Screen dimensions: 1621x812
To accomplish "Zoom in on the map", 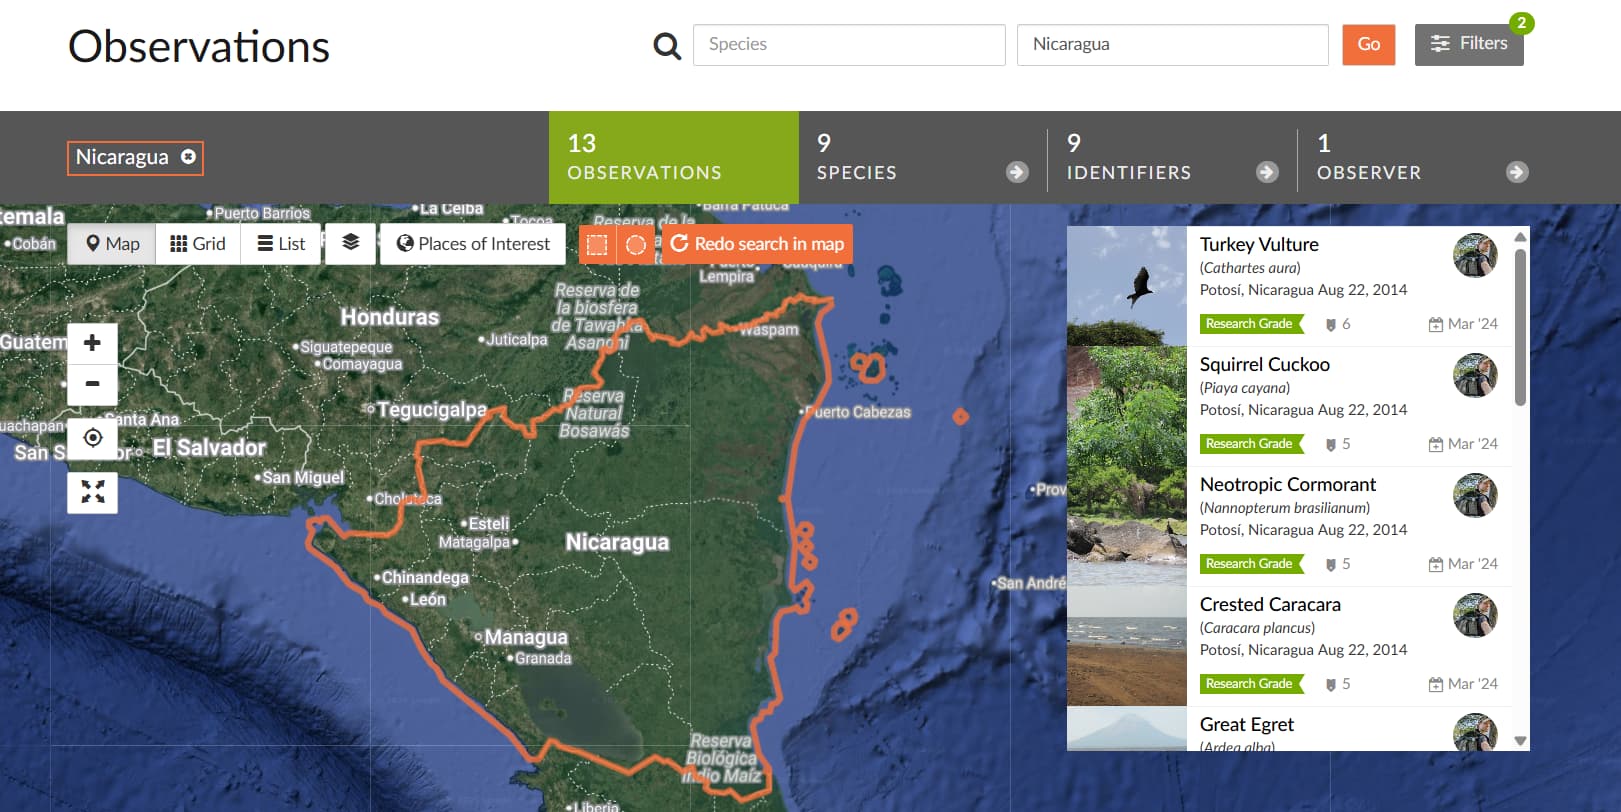I will coord(92,343).
